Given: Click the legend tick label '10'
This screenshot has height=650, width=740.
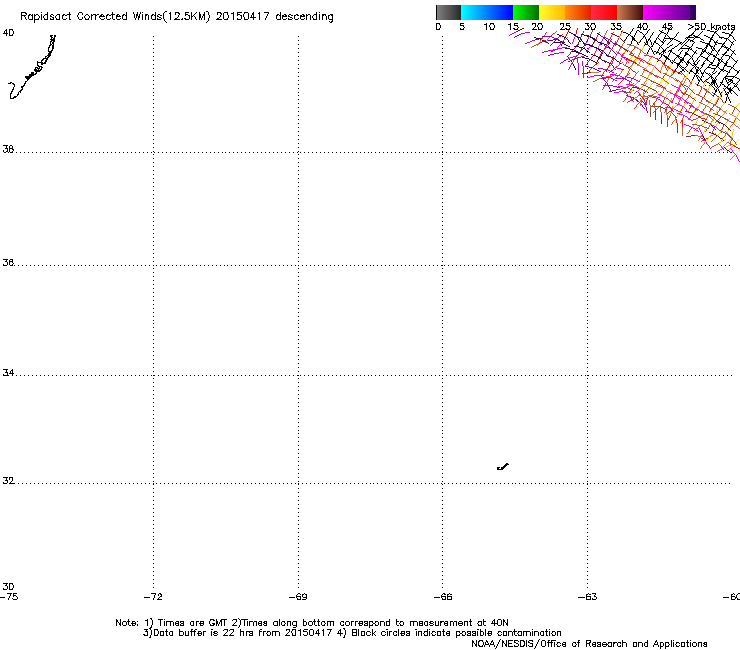Looking at the screenshot, I should [489, 27].
